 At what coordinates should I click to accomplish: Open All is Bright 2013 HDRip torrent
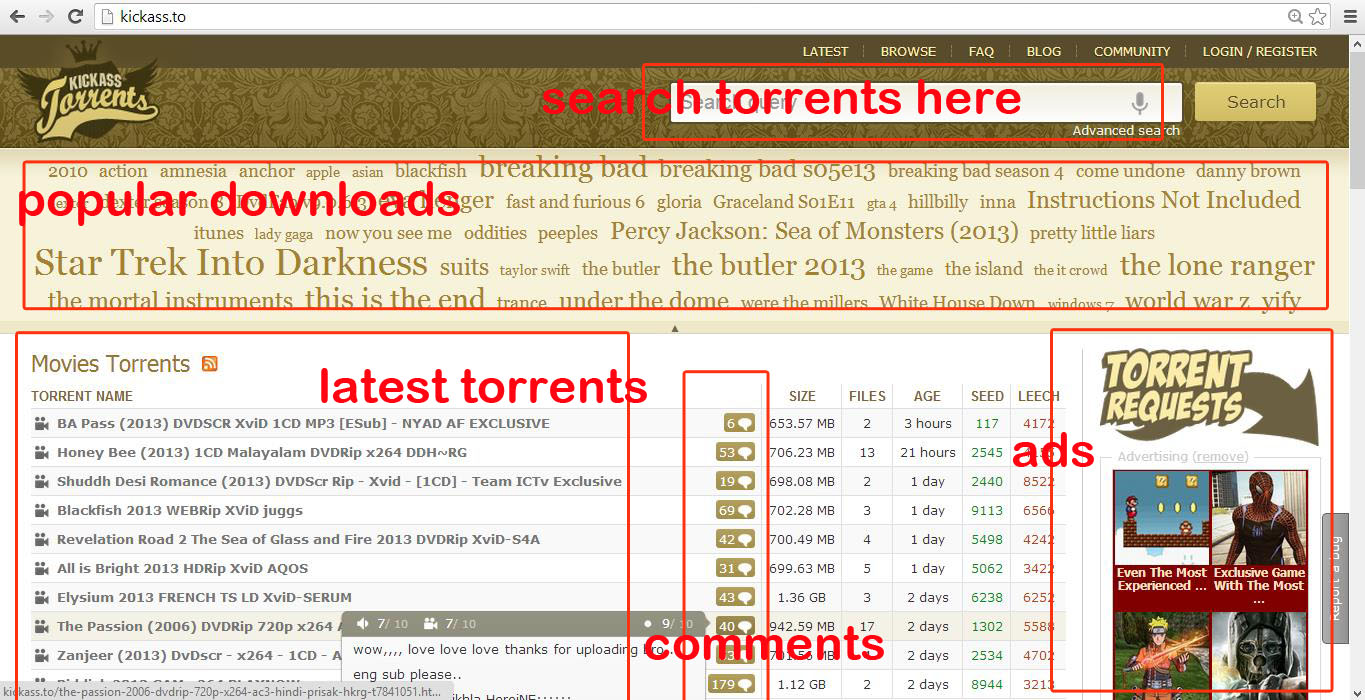pyautogui.click(x=183, y=568)
